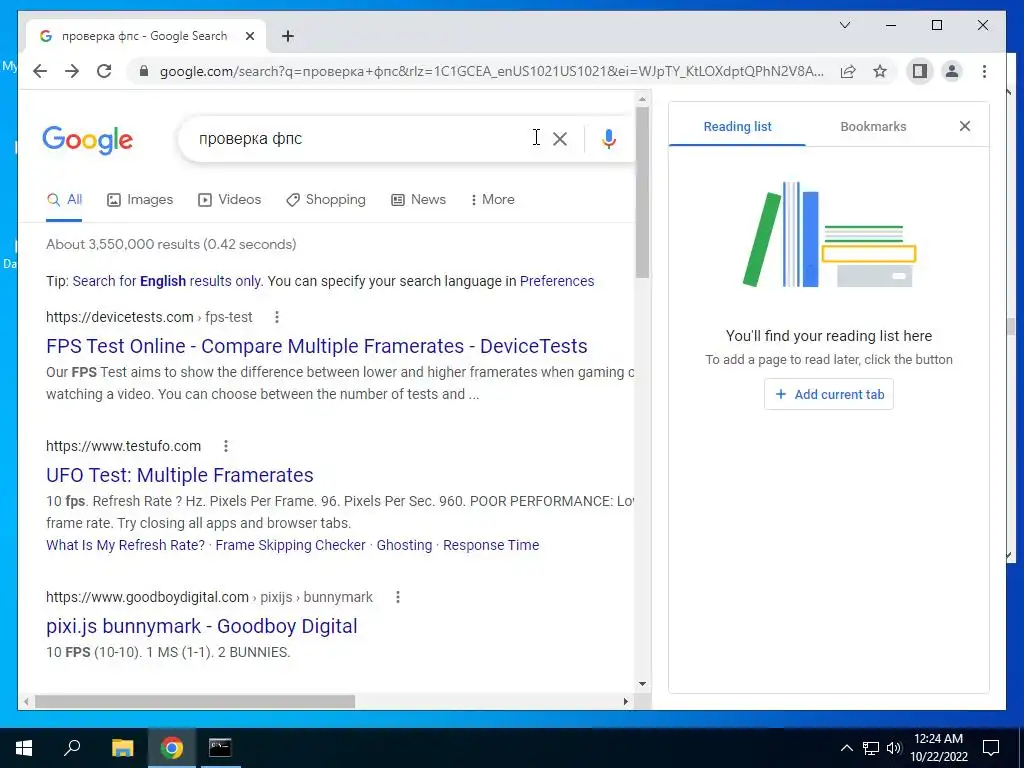Click the scroll down arrow of page scrollbar
The height and width of the screenshot is (768, 1024).
tap(643, 684)
